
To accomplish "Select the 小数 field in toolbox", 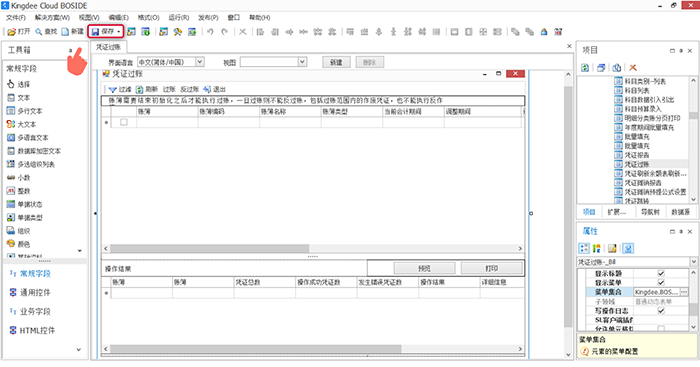I will (19, 177).
